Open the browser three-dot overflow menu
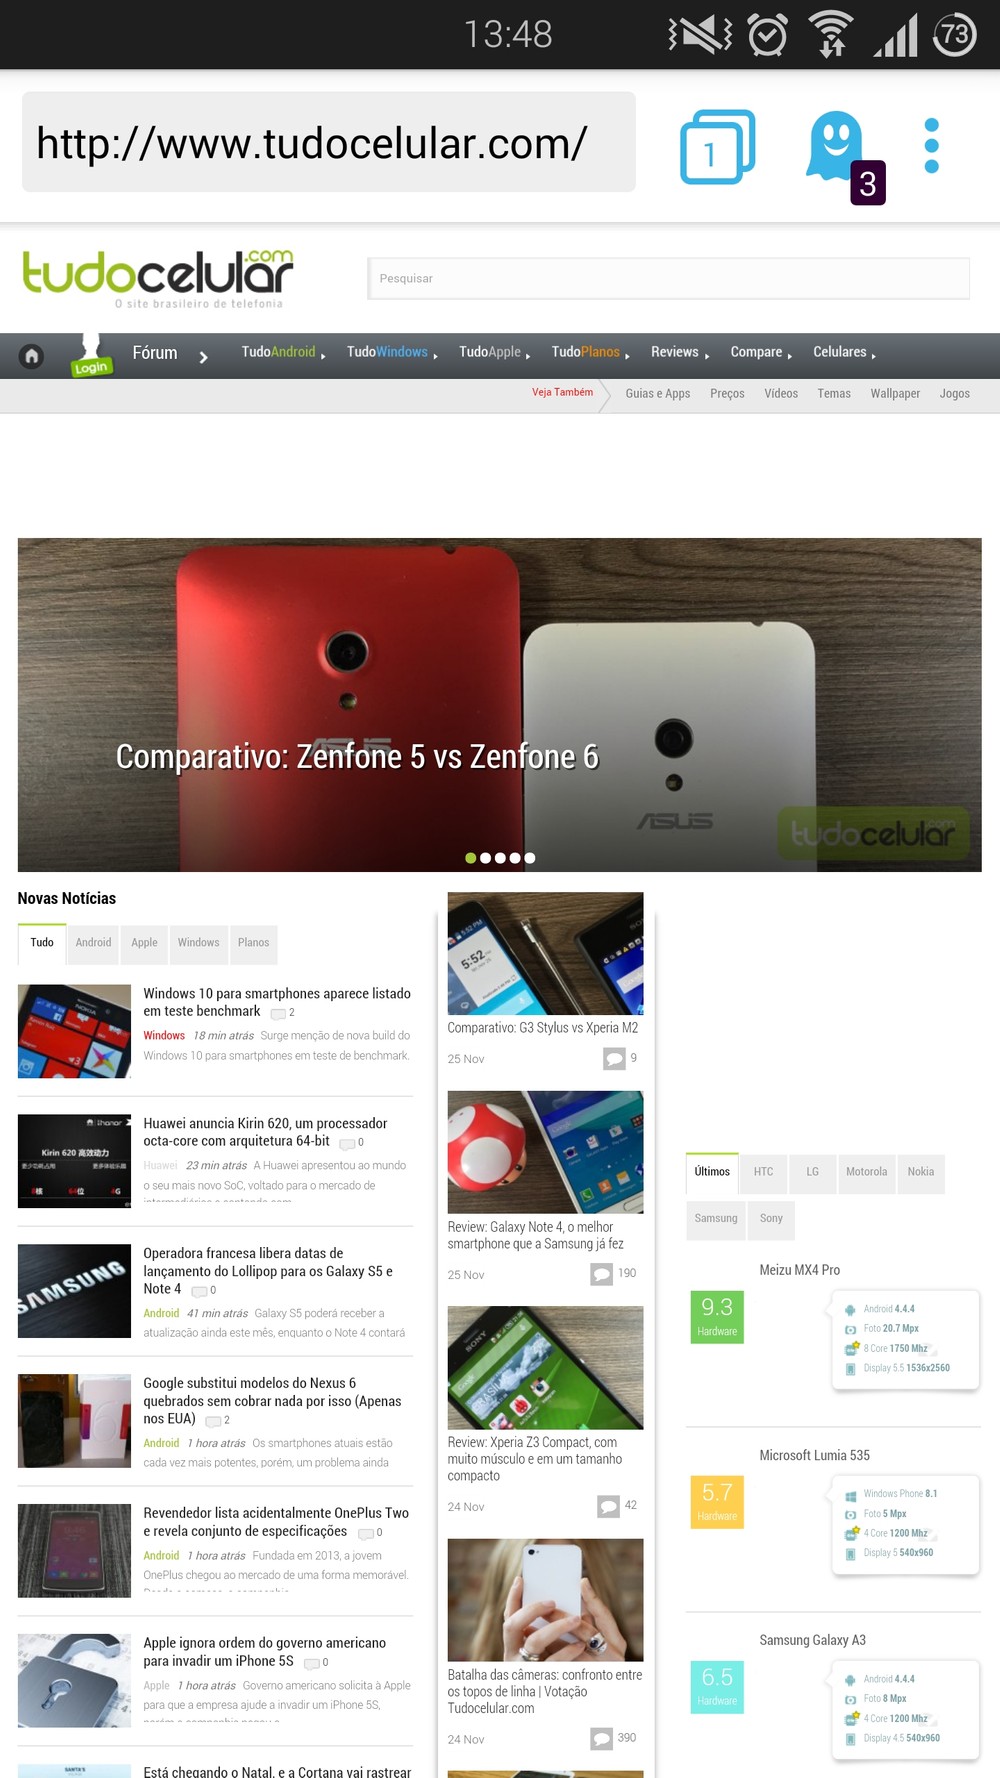This screenshot has width=1000, height=1778. pyautogui.click(x=932, y=146)
